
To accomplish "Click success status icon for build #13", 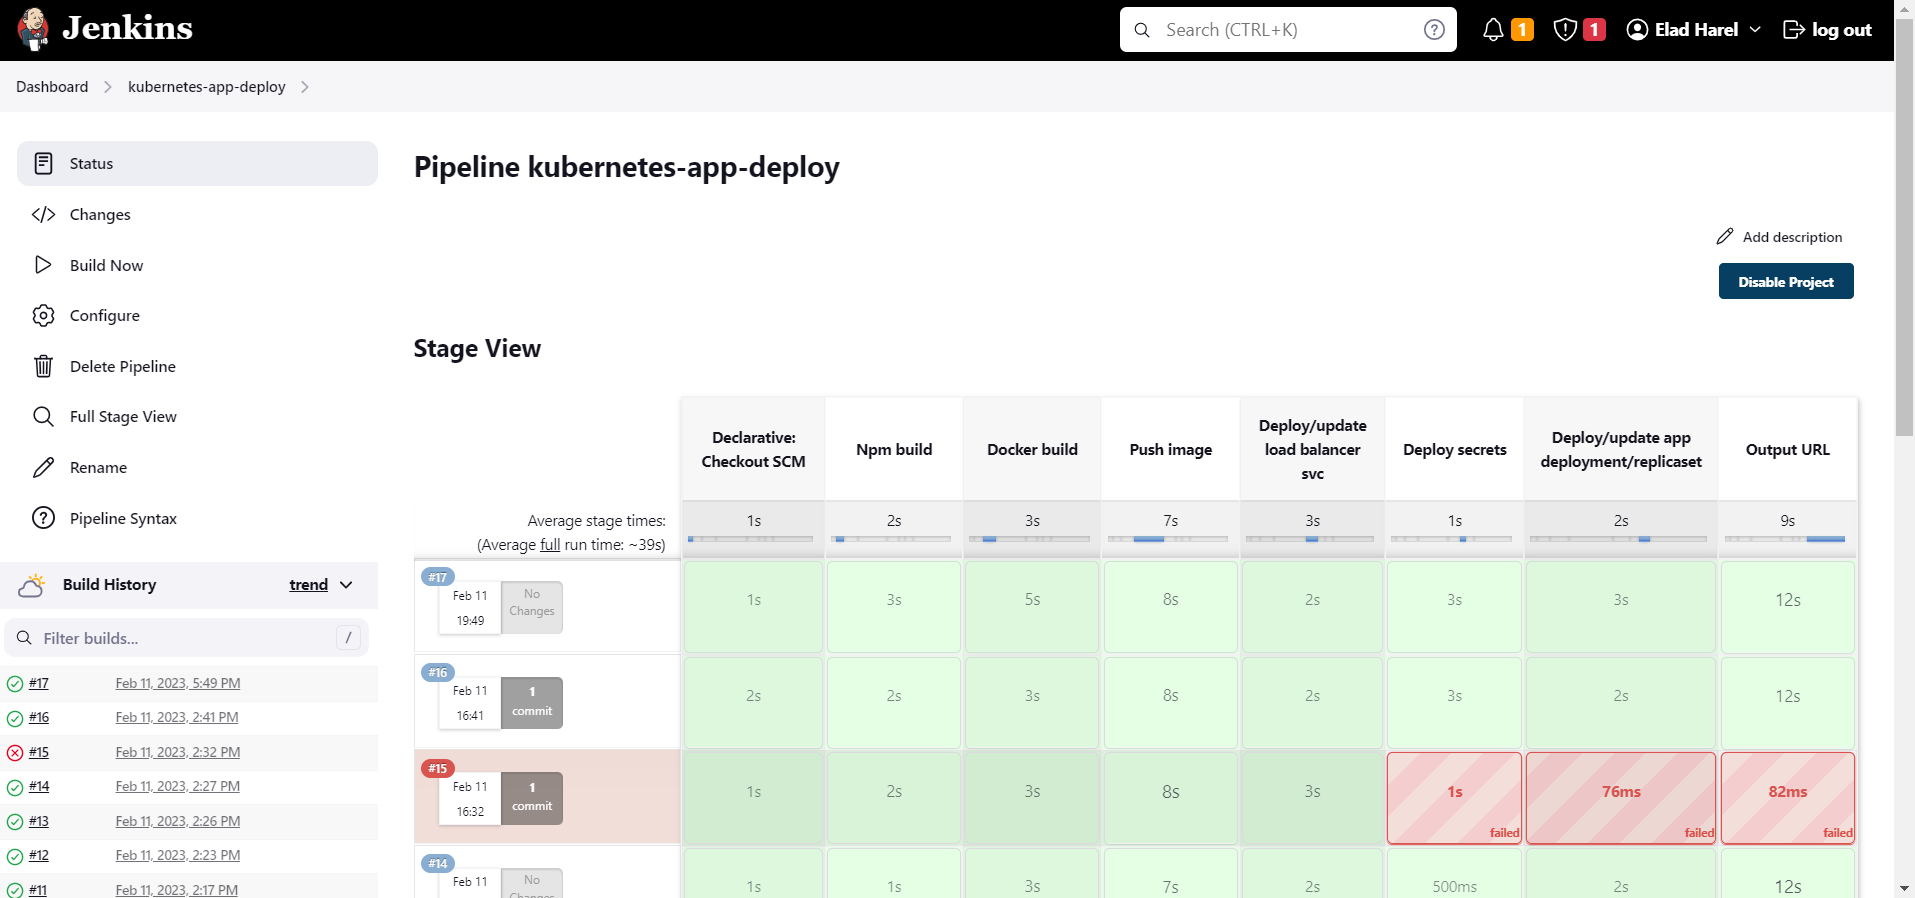I will click(x=15, y=822).
